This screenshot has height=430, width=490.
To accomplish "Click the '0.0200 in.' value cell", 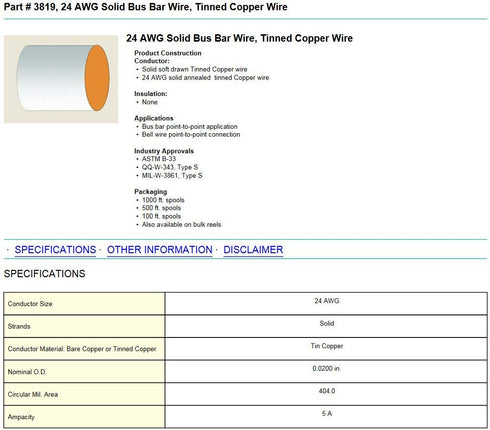I will (x=326, y=372).
